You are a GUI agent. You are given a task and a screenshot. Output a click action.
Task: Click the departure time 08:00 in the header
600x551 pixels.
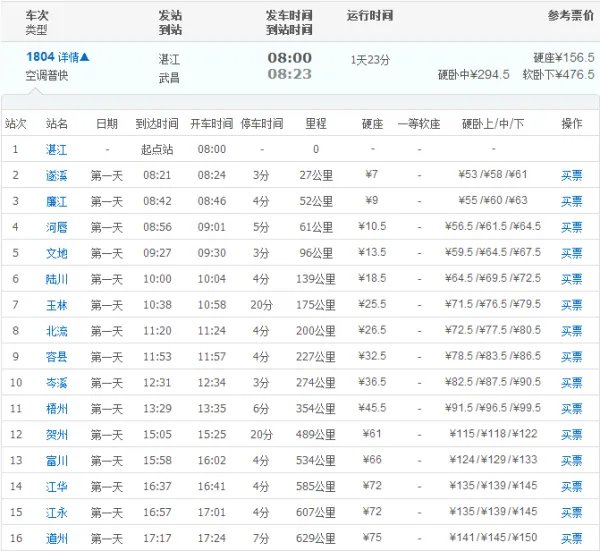click(x=290, y=58)
